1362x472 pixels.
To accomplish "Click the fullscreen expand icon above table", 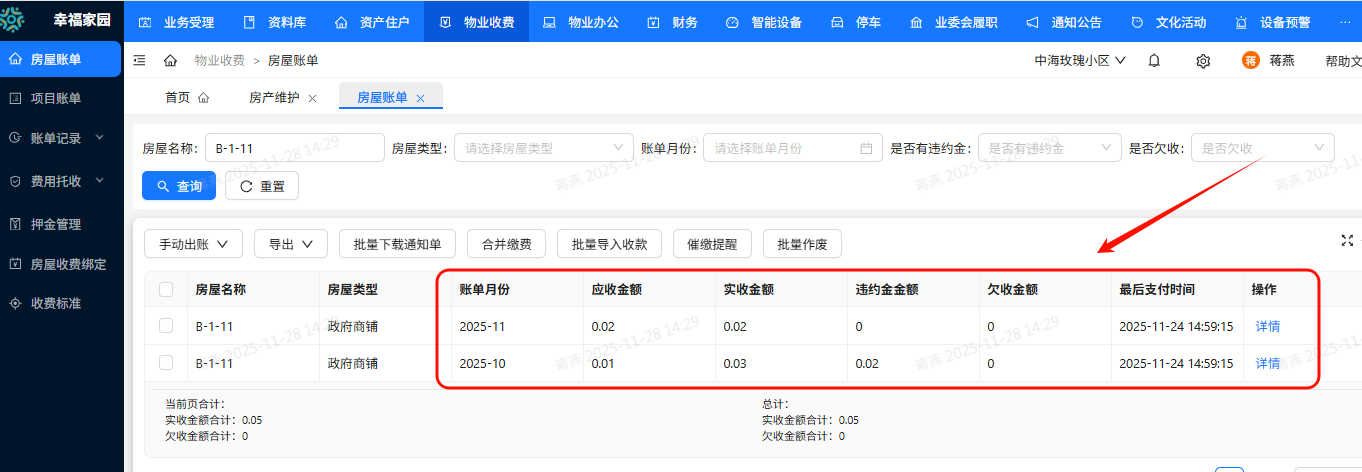I will click(1347, 240).
